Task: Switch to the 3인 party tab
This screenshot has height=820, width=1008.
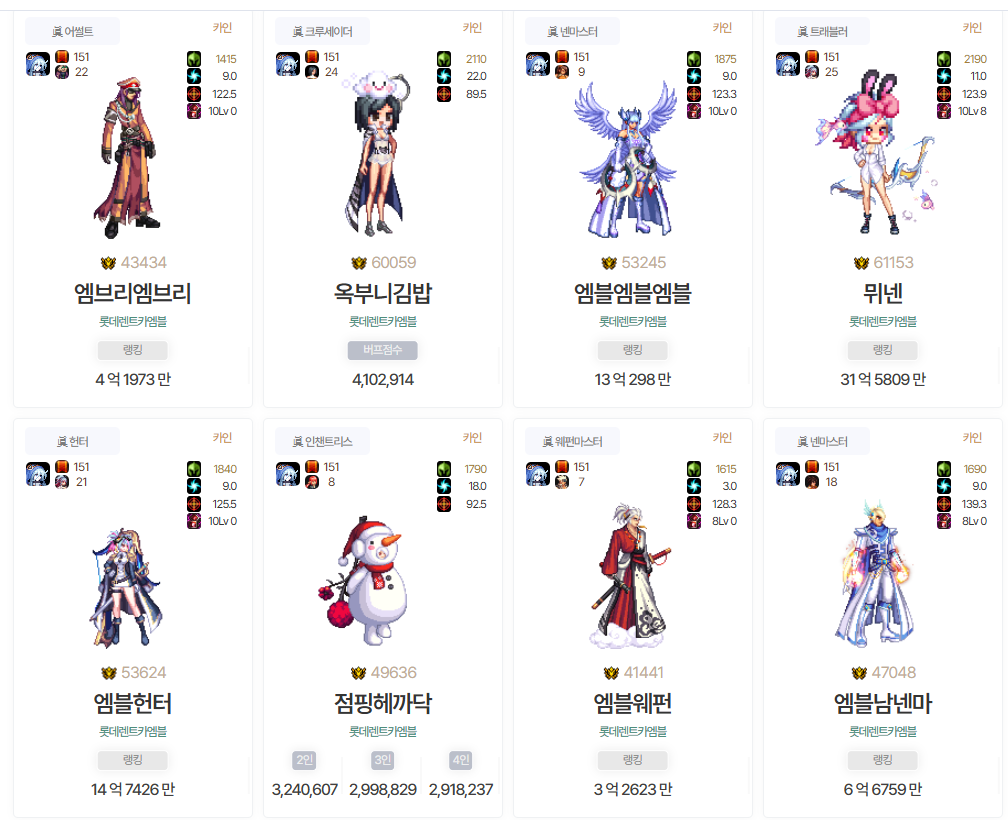Action: 382,760
